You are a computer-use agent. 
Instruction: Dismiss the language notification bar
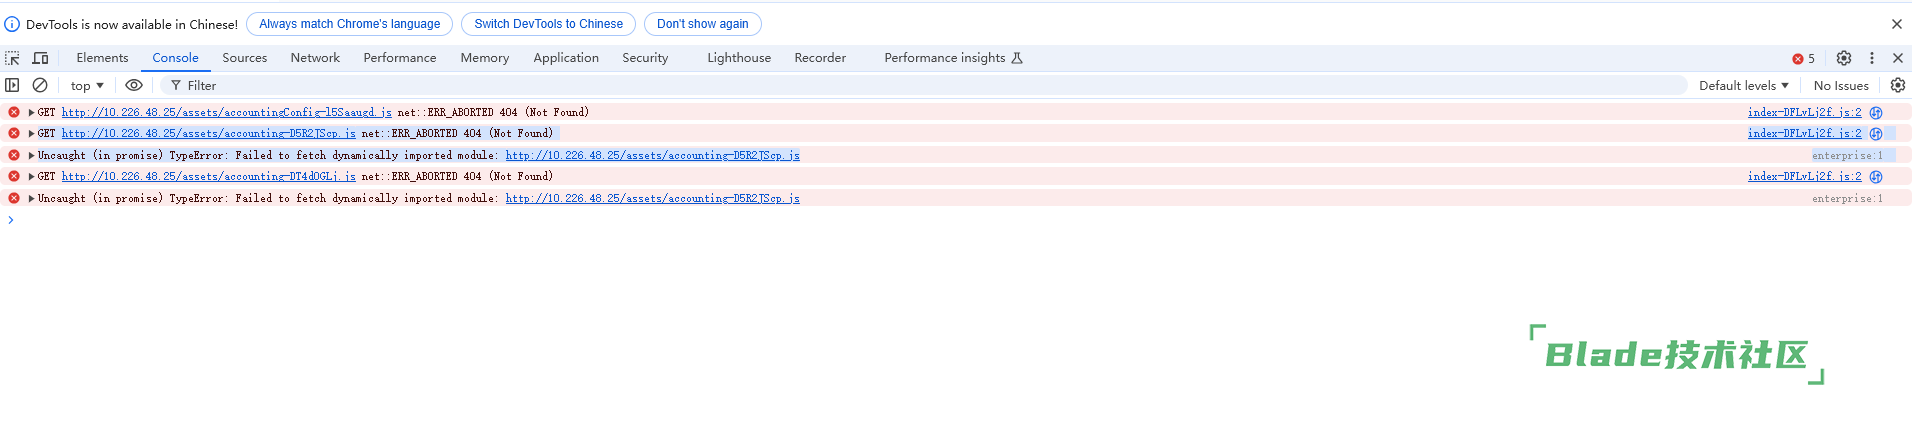1897,24
